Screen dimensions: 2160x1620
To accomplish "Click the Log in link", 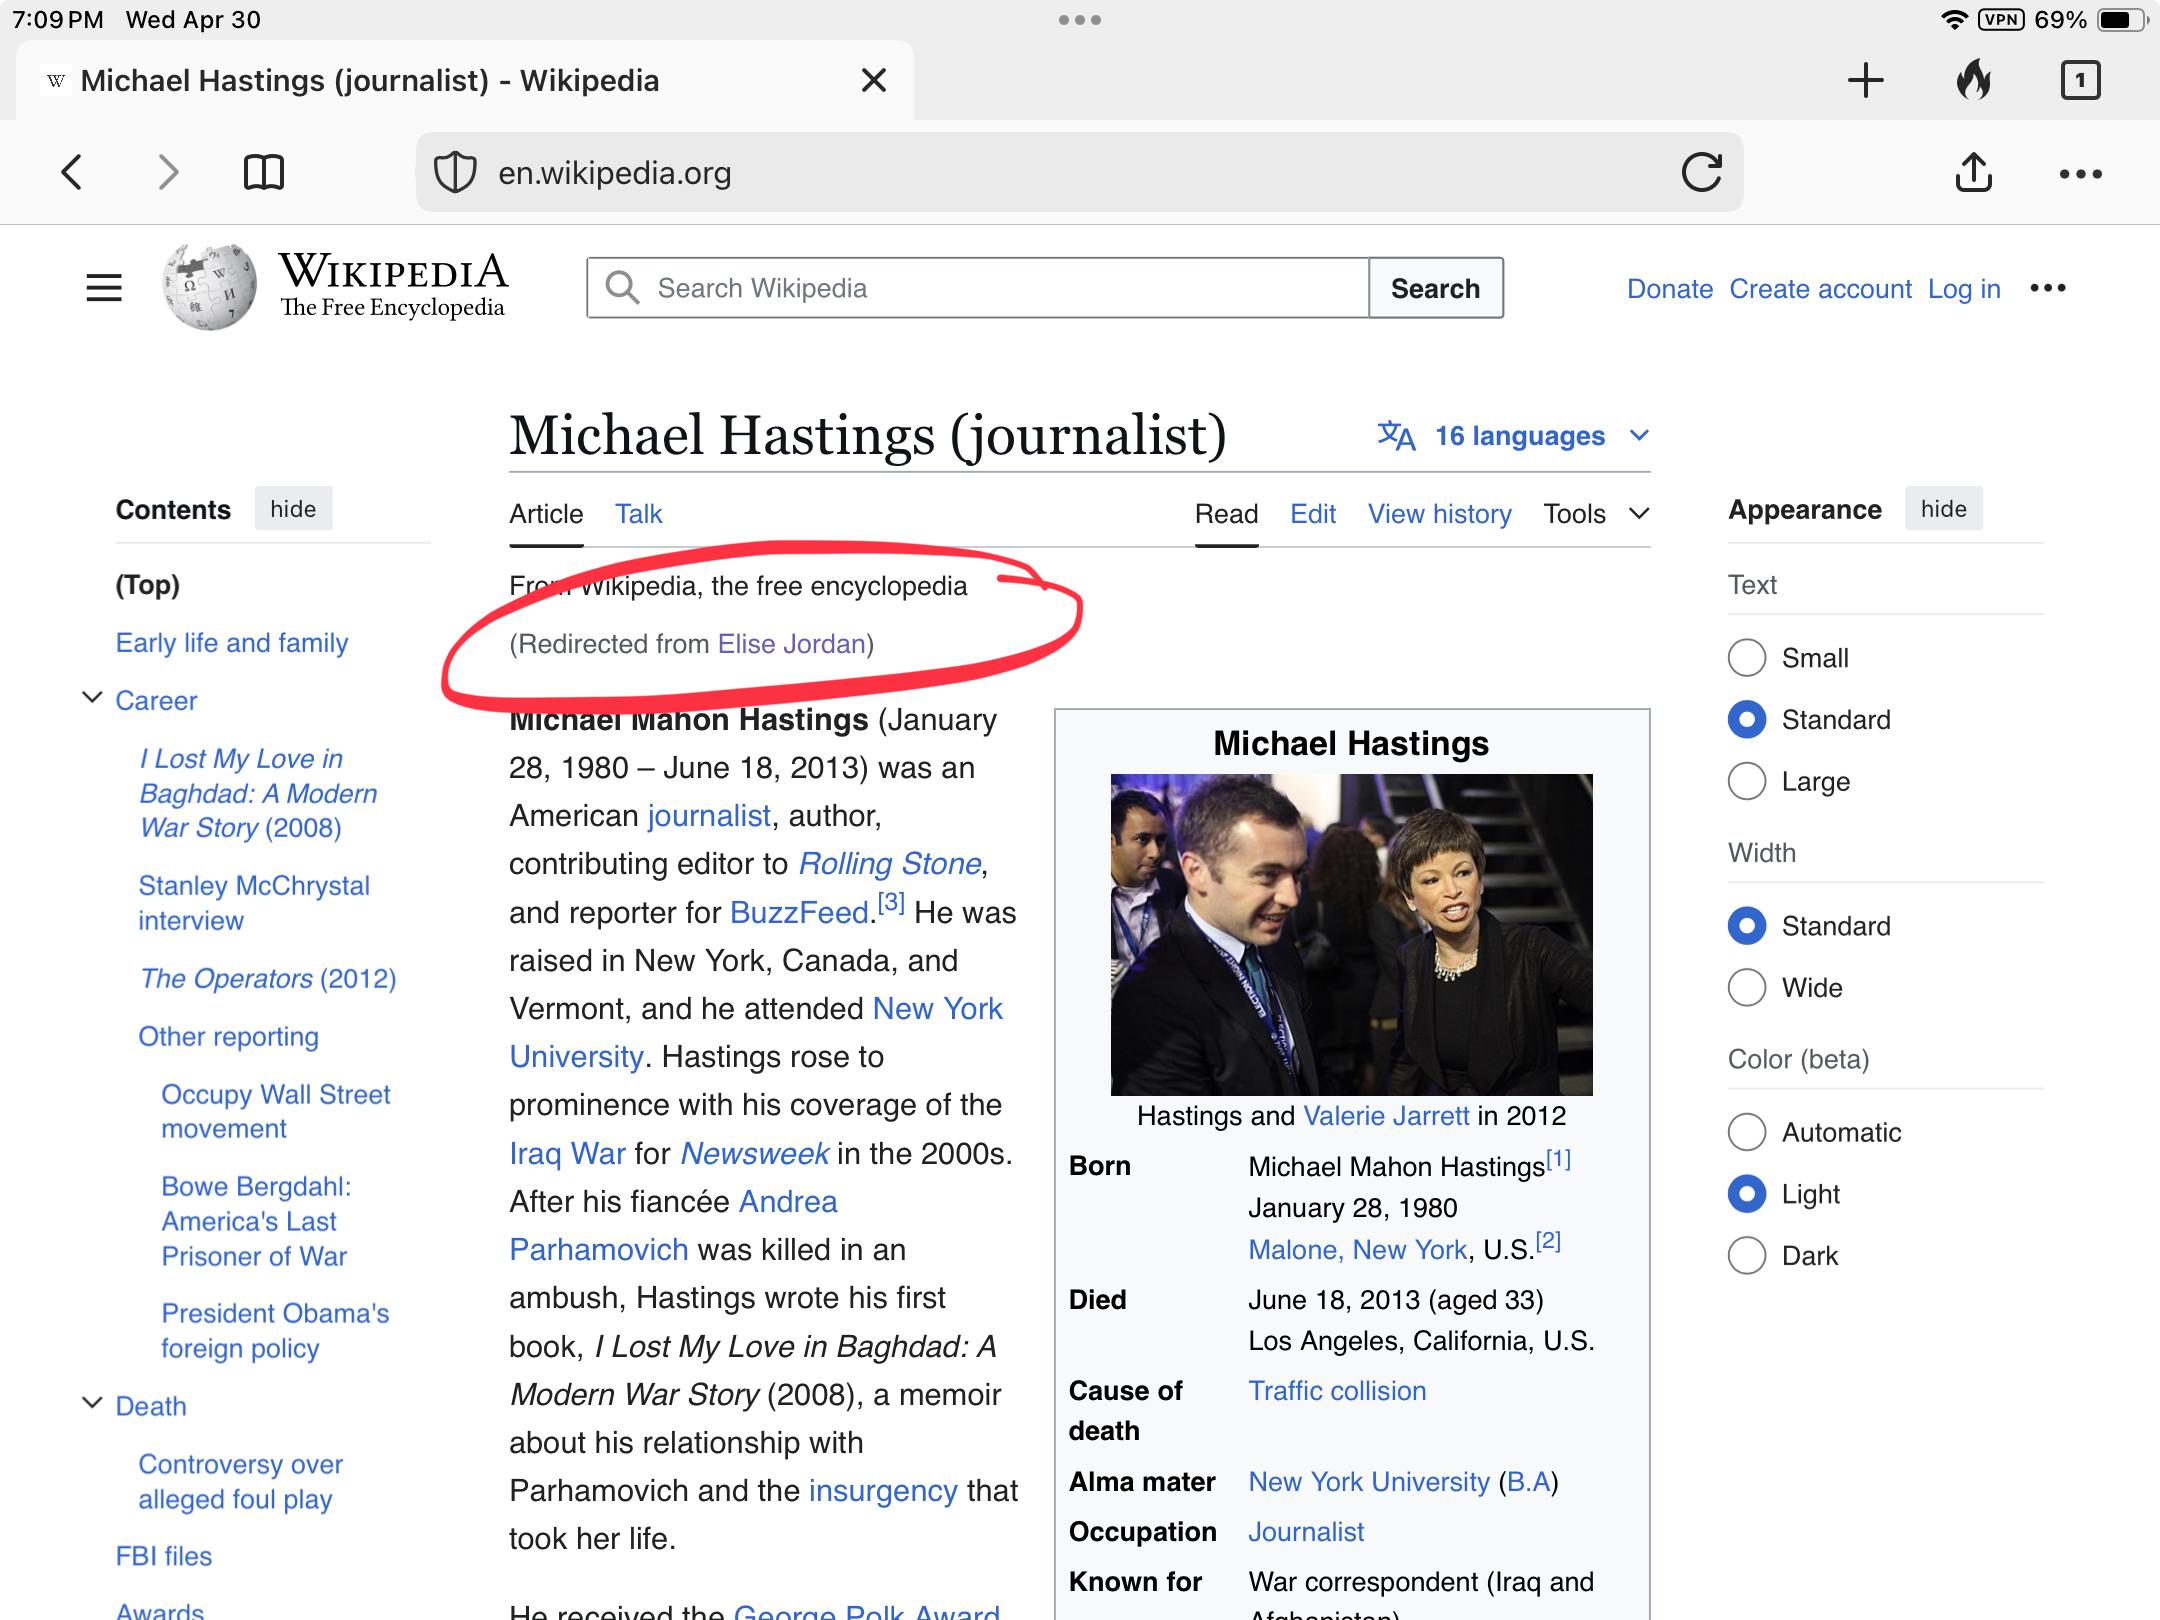I will coord(1964,289).
